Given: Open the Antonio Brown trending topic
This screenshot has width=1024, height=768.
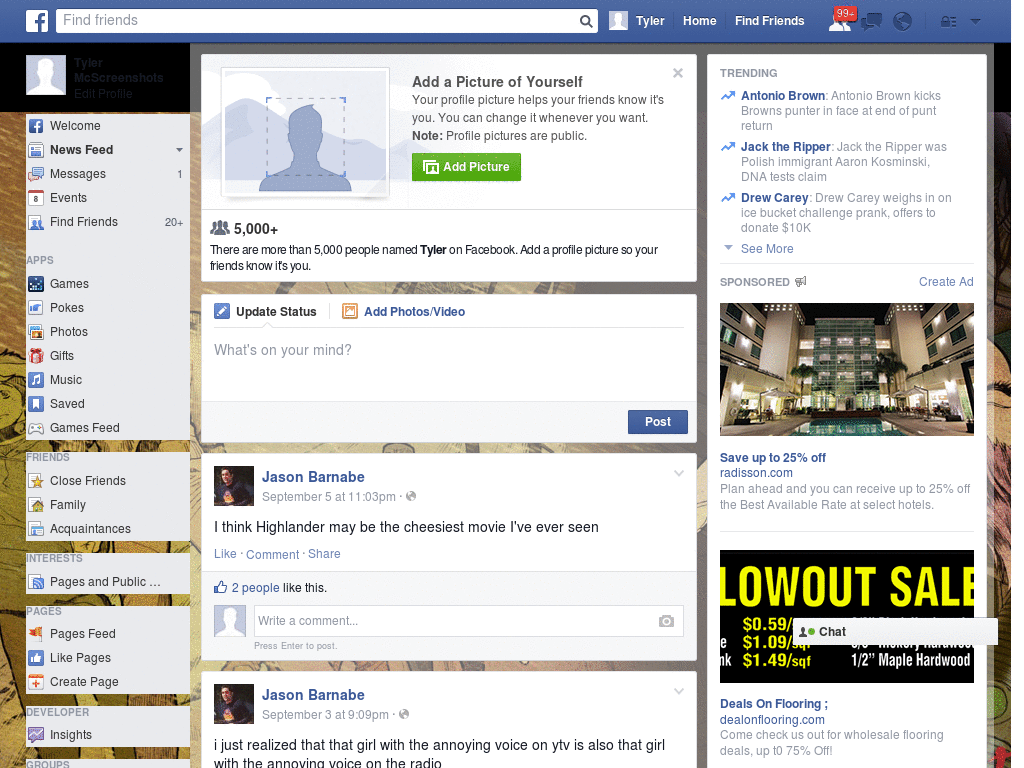Looking at the screenshot, I should [782, 96].
